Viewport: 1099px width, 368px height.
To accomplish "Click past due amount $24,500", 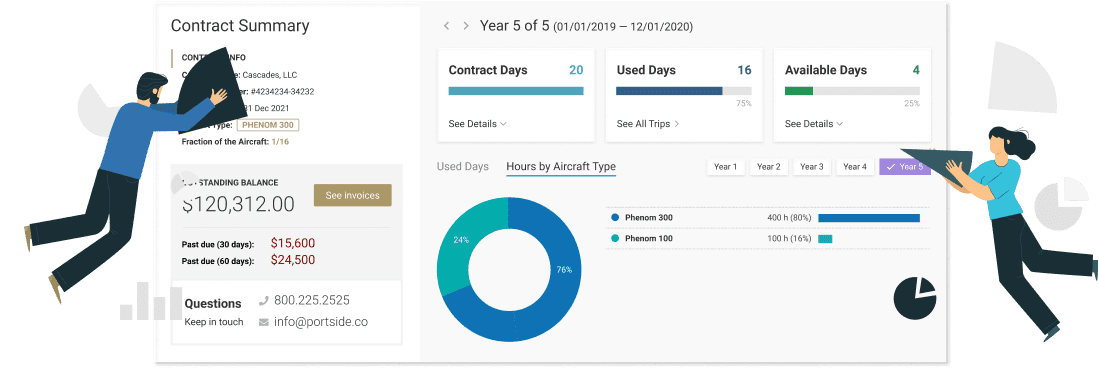I will (292, 259).
